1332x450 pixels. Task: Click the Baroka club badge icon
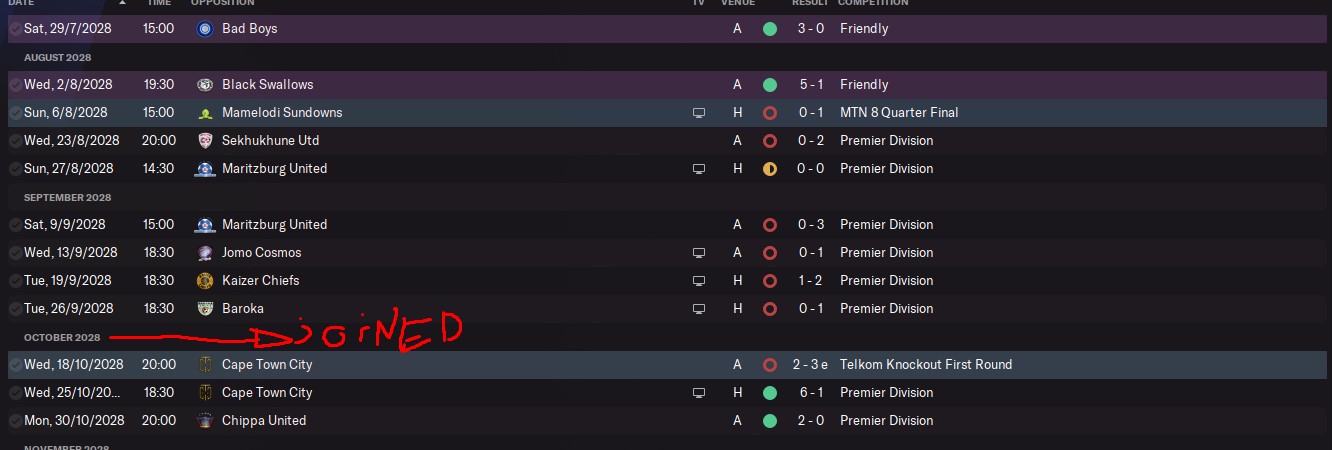click(x=205, y=309)
